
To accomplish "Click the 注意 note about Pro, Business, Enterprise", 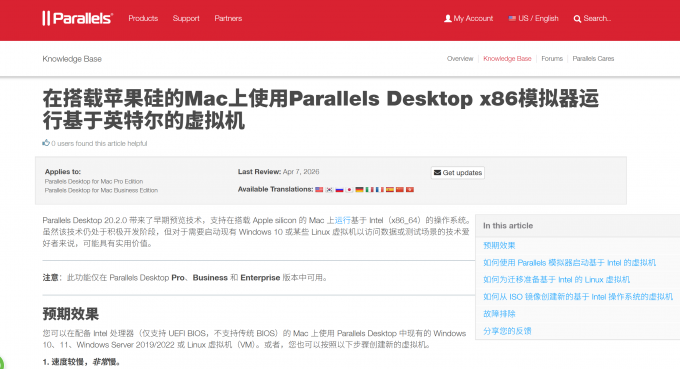I will (185, 278).
